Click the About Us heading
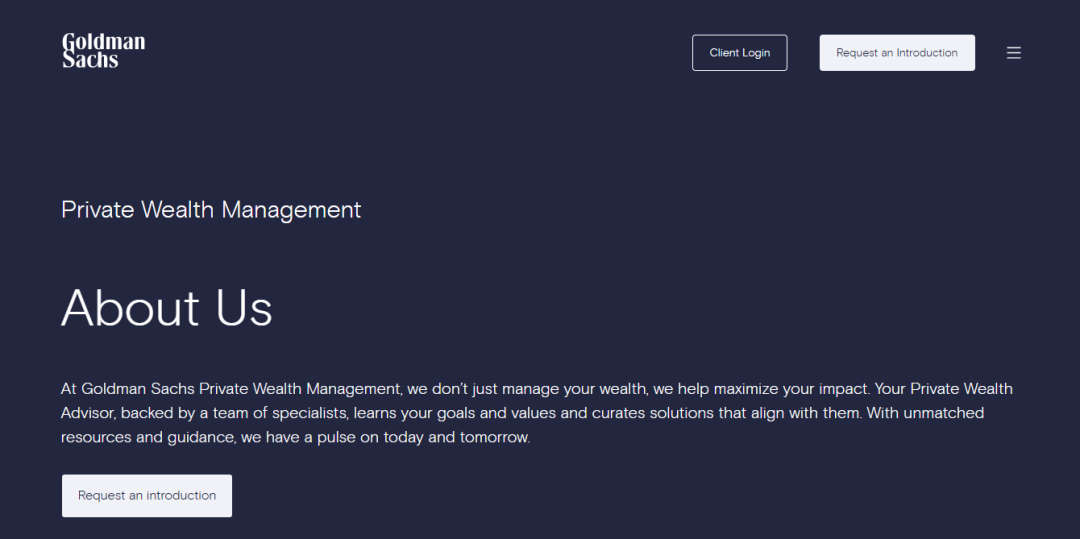 (x=167, y=308)
